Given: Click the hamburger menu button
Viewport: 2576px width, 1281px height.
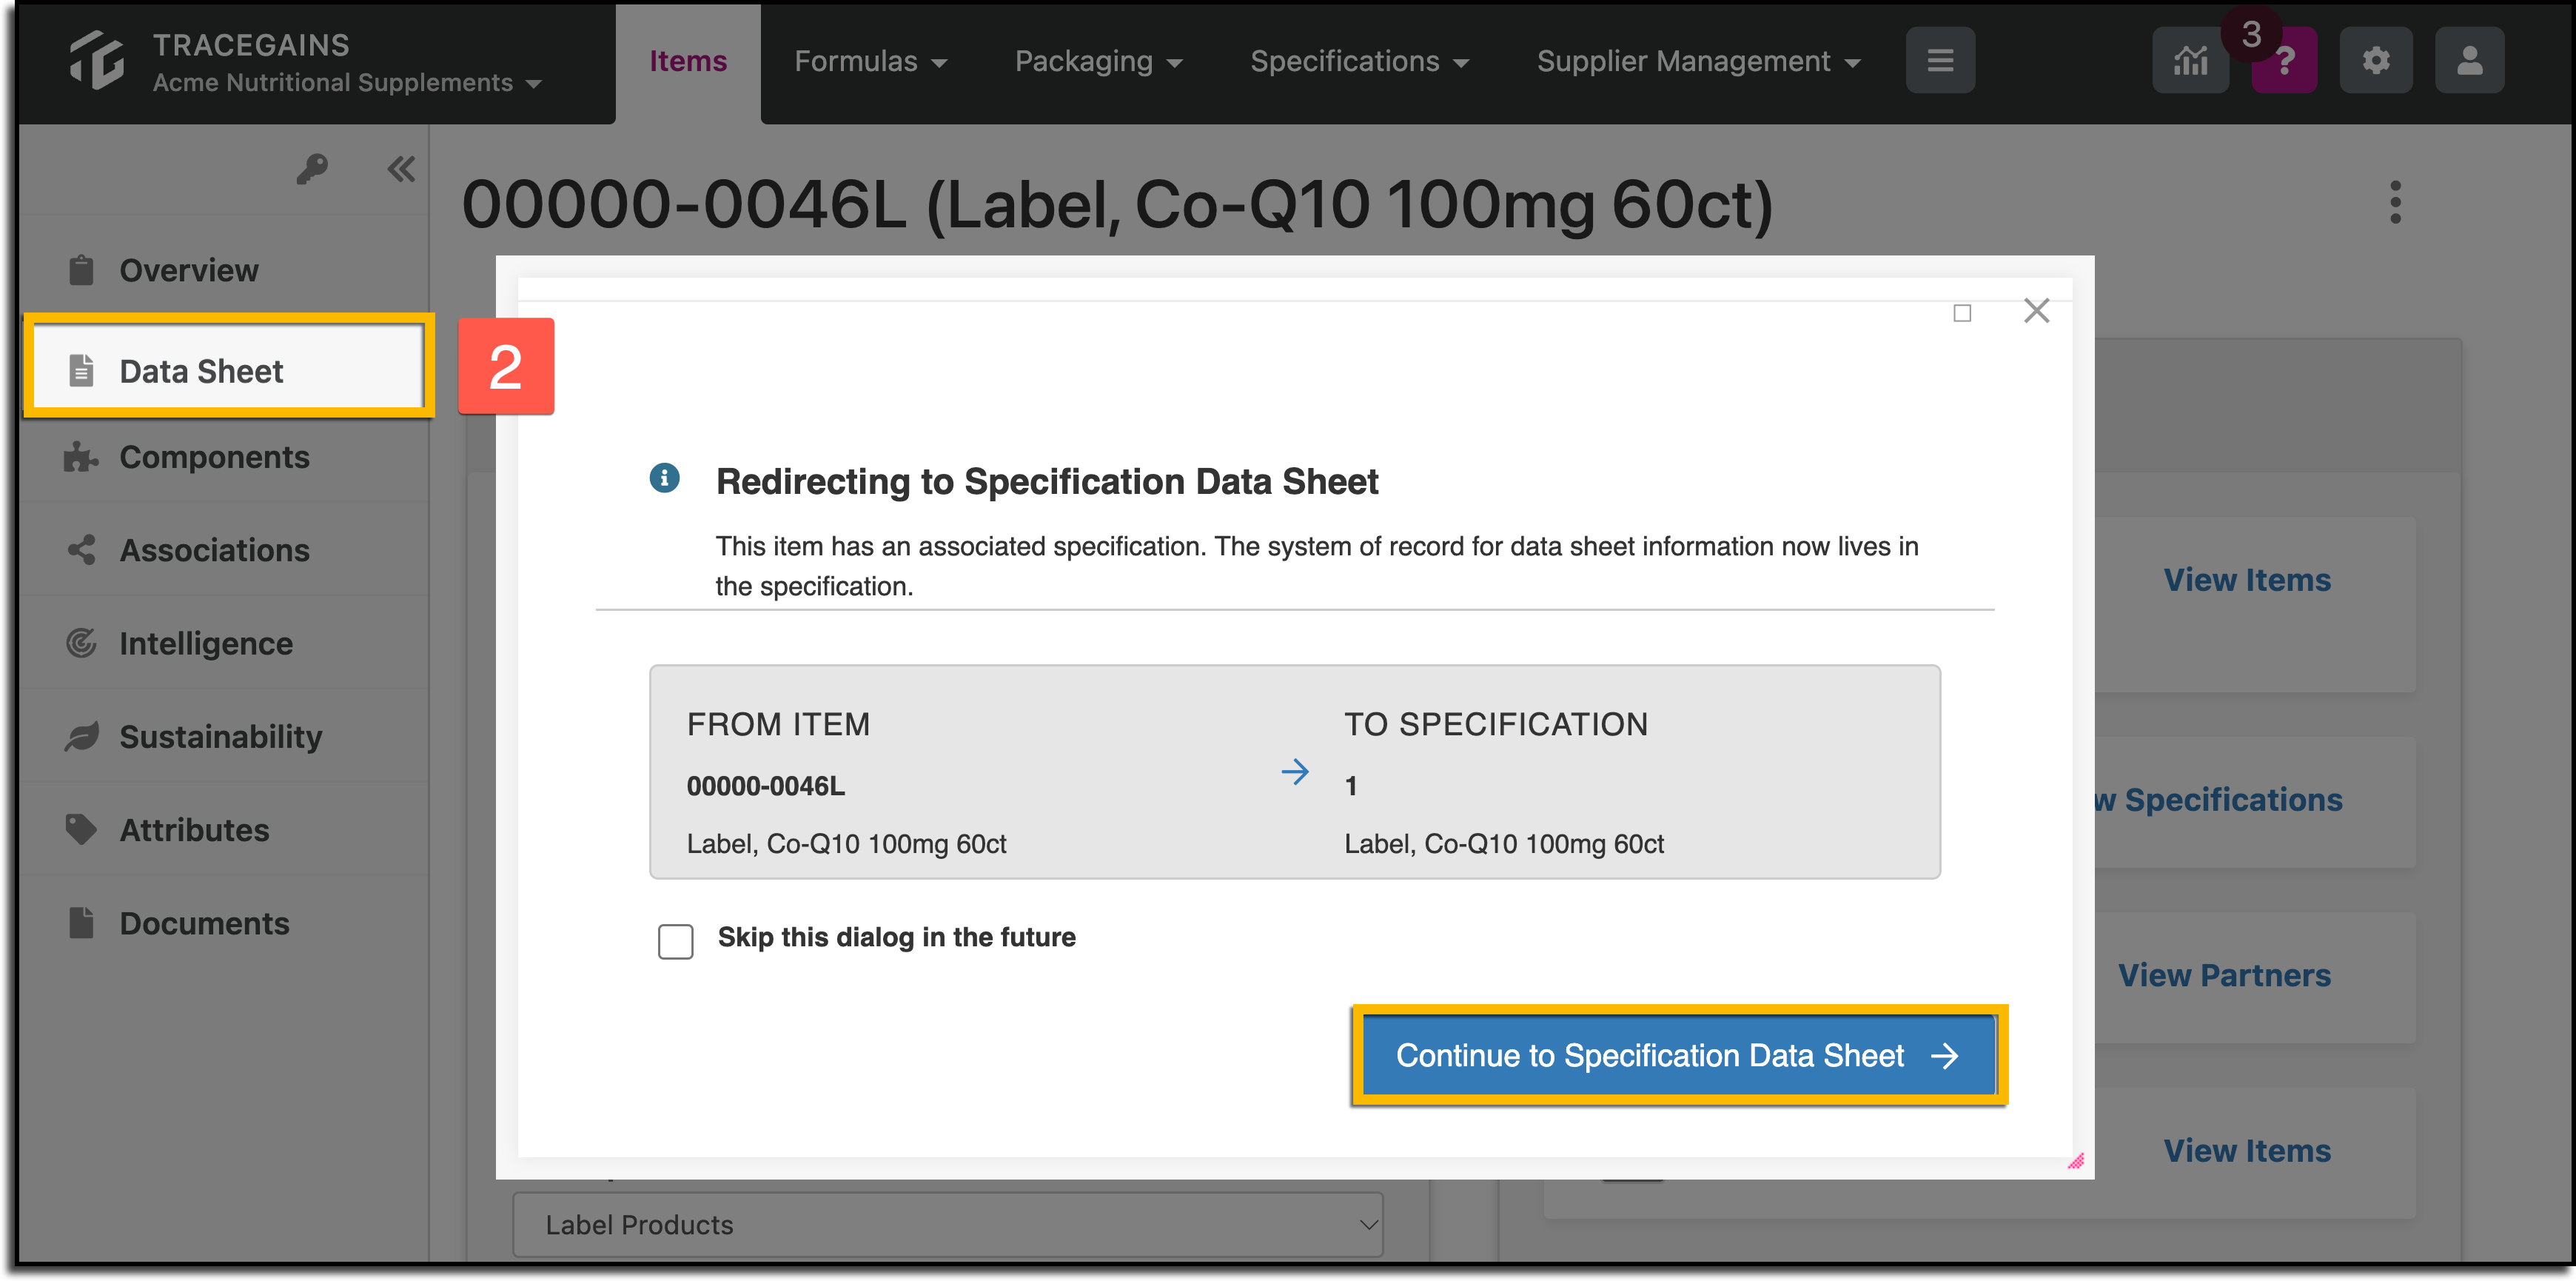Looking at the screenshot, I should coord(1940,61).
